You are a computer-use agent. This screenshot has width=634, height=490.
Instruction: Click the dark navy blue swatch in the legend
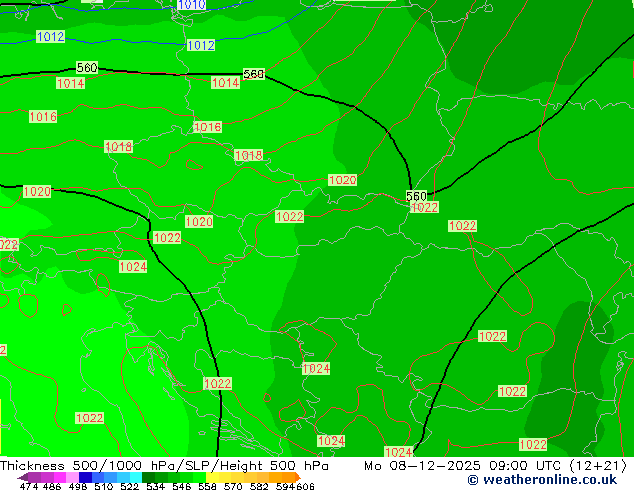84,477
